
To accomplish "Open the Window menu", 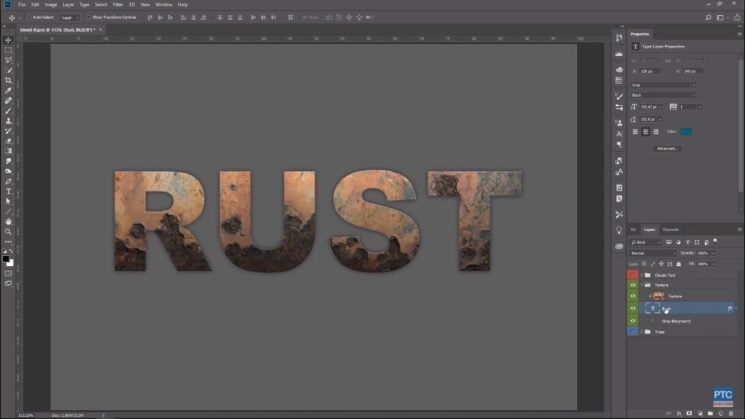I will pyautogui.click(x=163, y=4).
